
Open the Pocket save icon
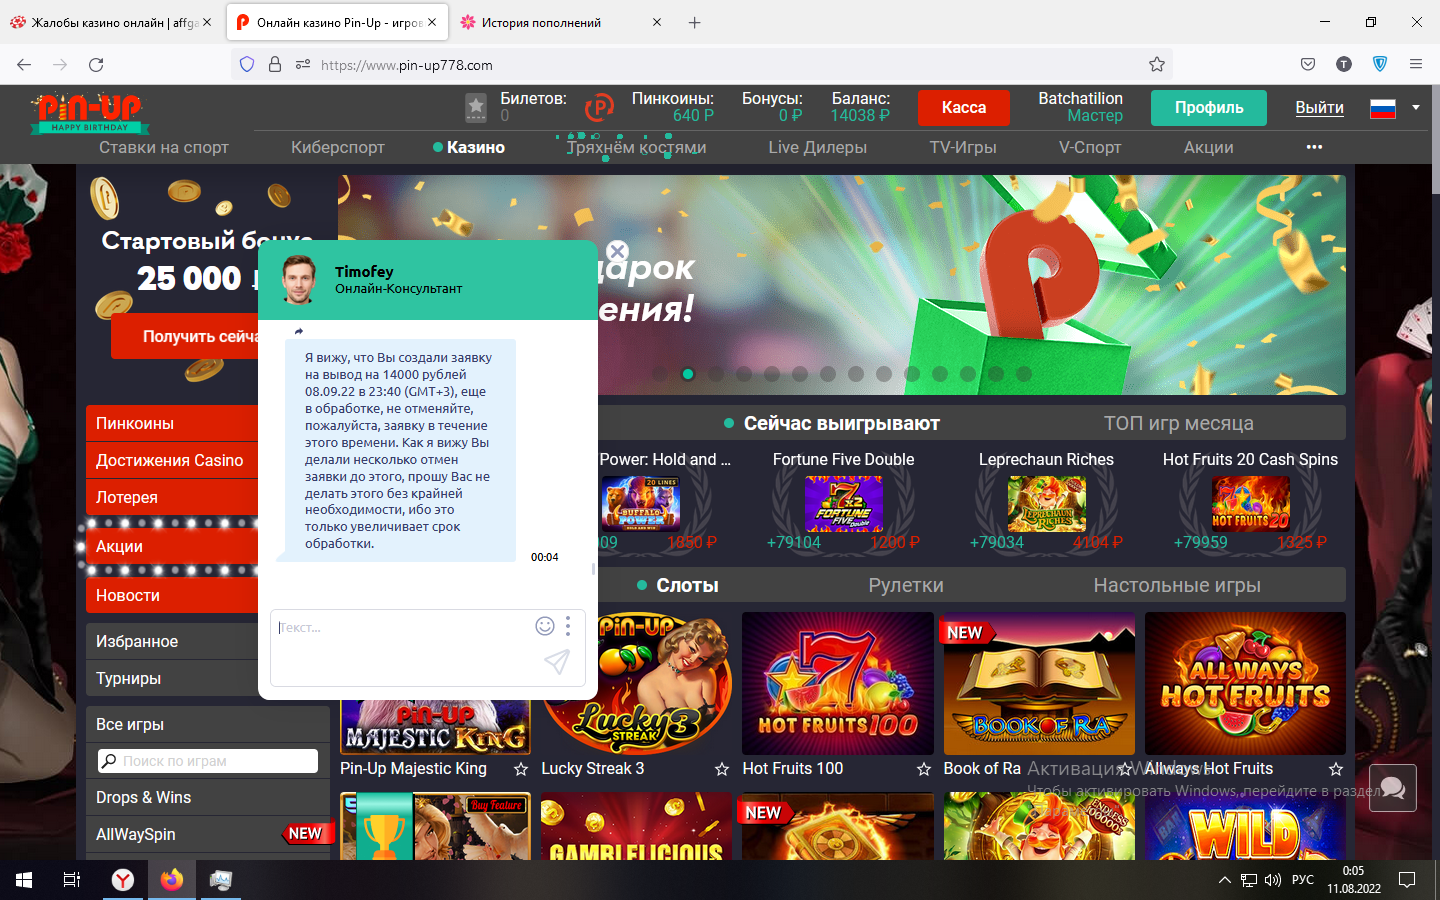click(1308, 64)
